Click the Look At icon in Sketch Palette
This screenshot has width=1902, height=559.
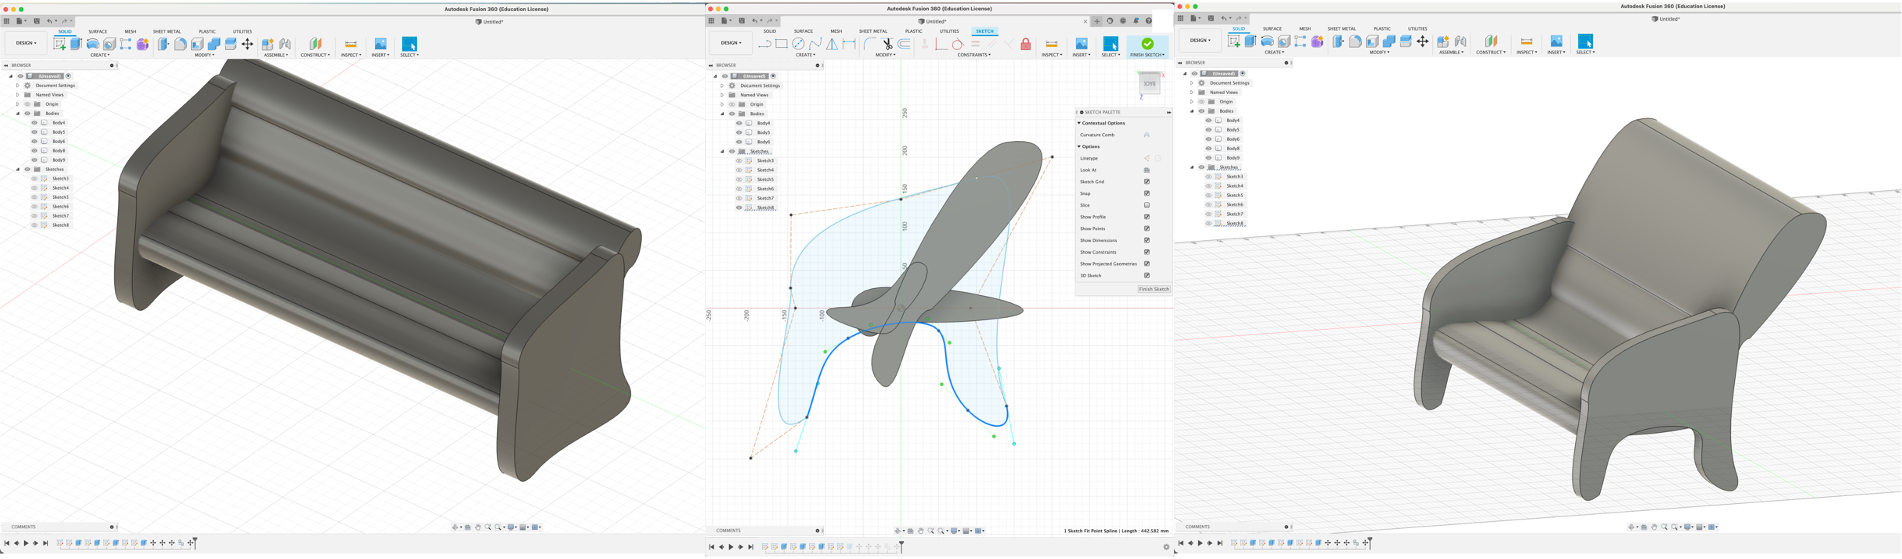pyautogui.click(x=1146, y=170)
